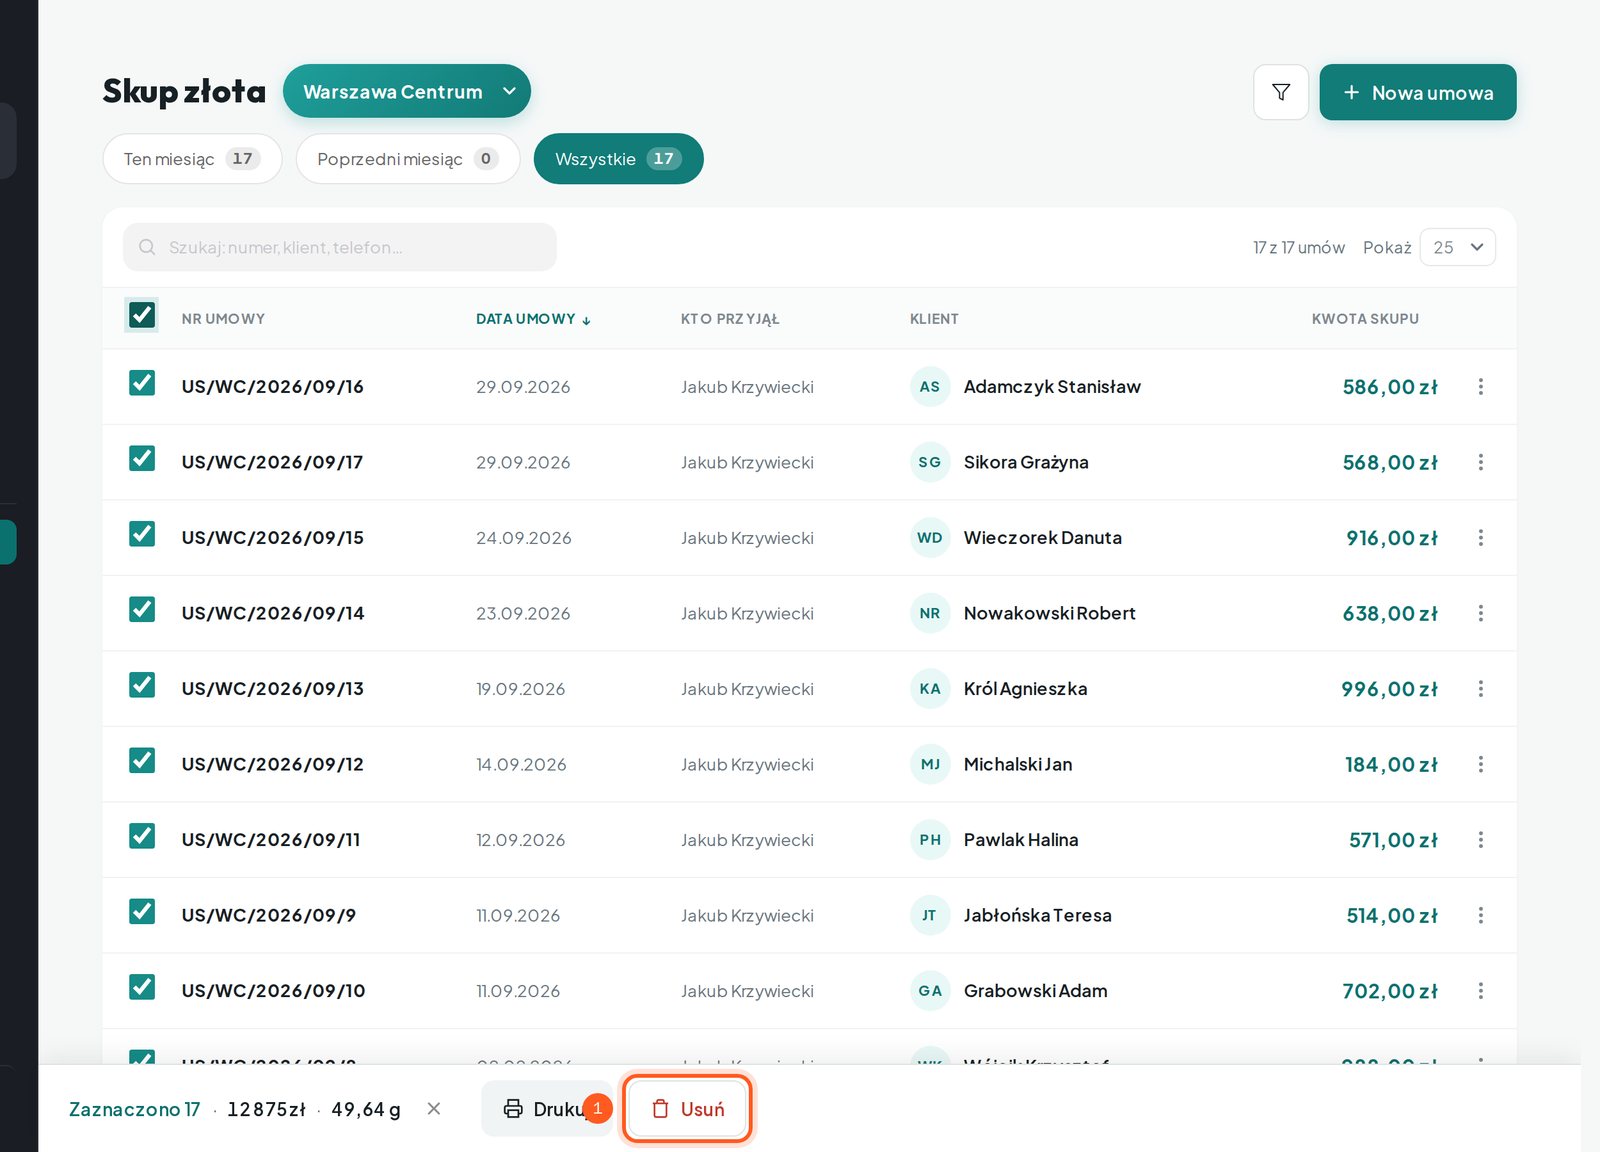Viewport: 1600px width, 1152px height.
Task: Select the Wszystkie tab
Action: 619,159
